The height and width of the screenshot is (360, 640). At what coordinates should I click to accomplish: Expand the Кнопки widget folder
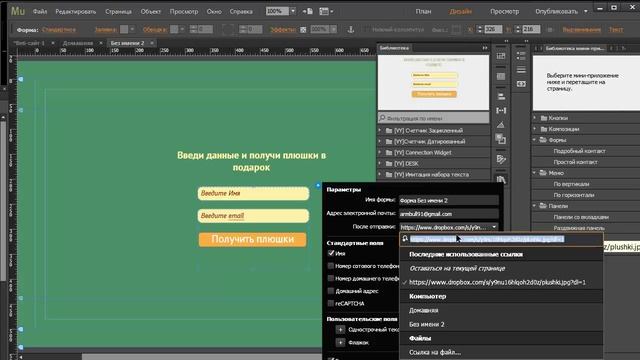click(x=535, y=118)
